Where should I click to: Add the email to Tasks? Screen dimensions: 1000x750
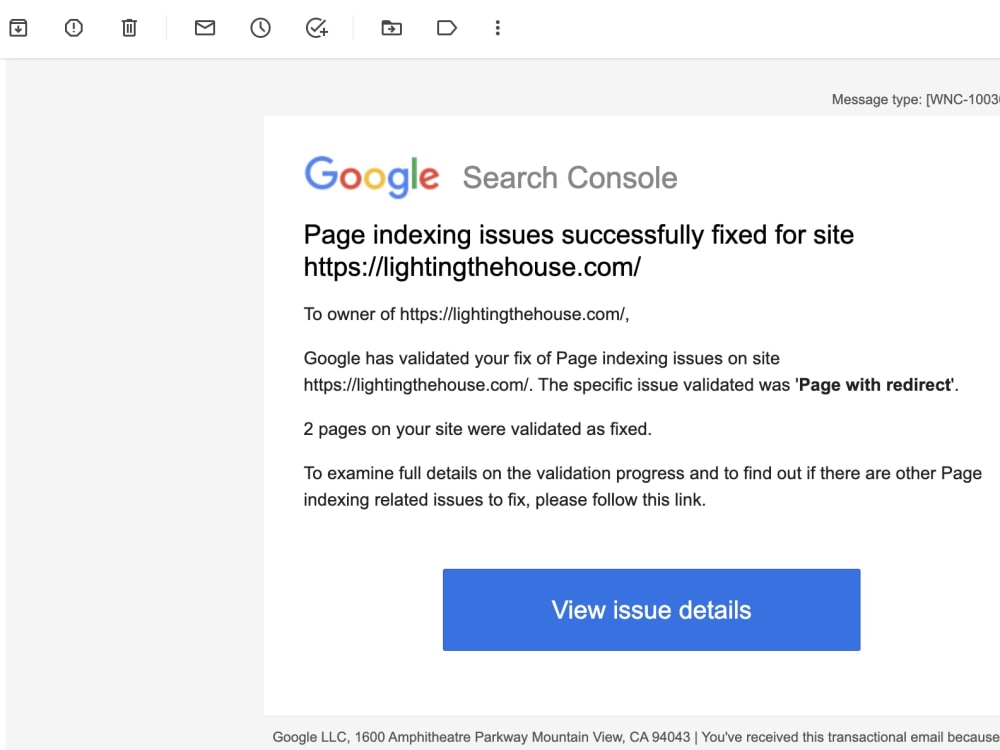[316, 27]
